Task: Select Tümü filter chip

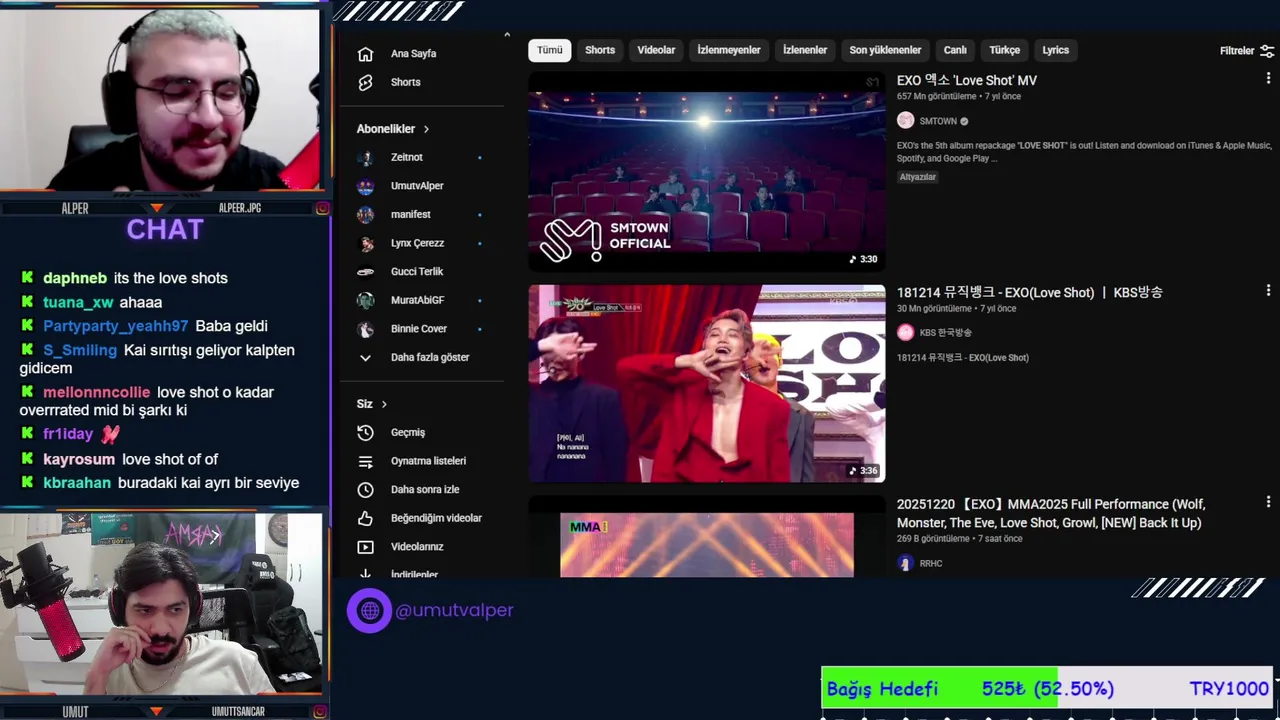Action: point(550,50)
